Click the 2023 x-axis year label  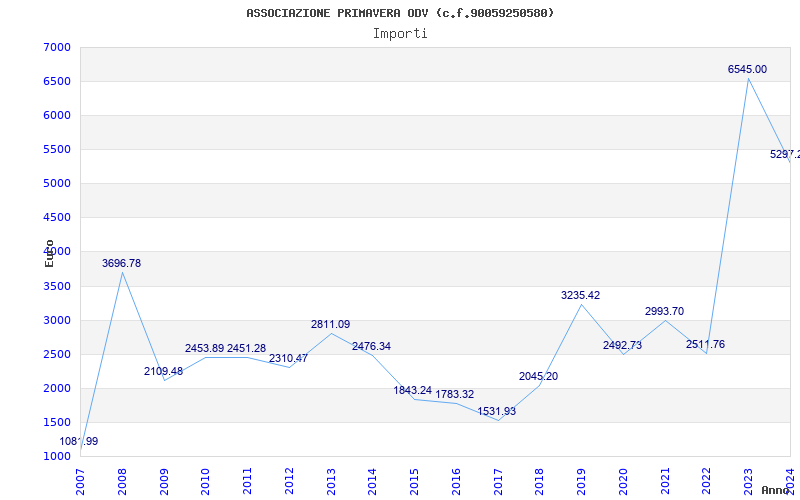[x=748, y=482]
